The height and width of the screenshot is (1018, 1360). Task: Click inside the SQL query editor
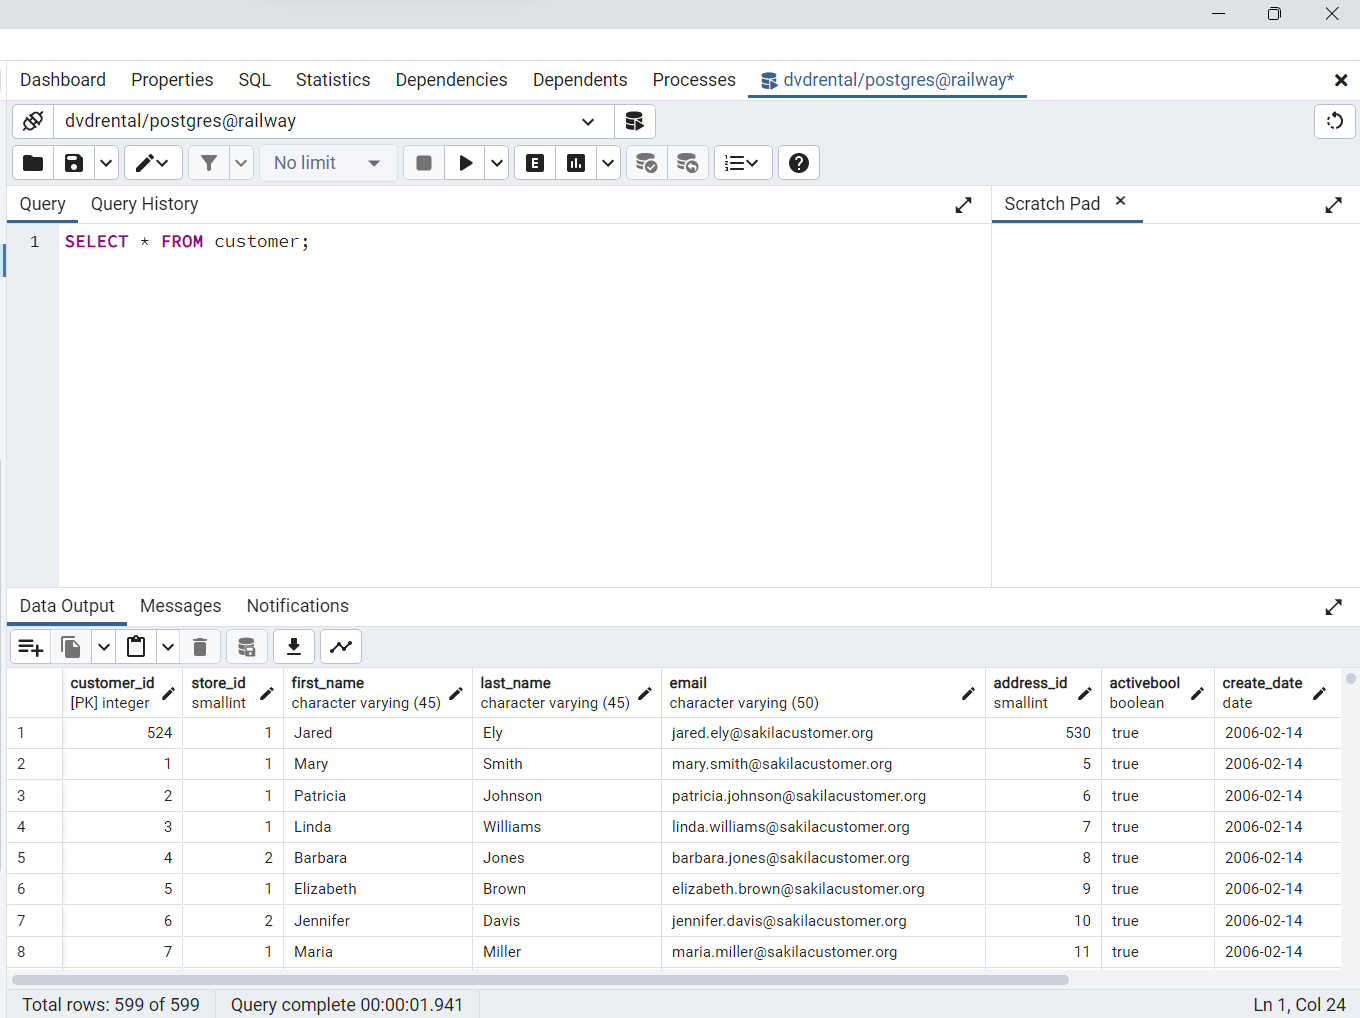pos(524,404)
